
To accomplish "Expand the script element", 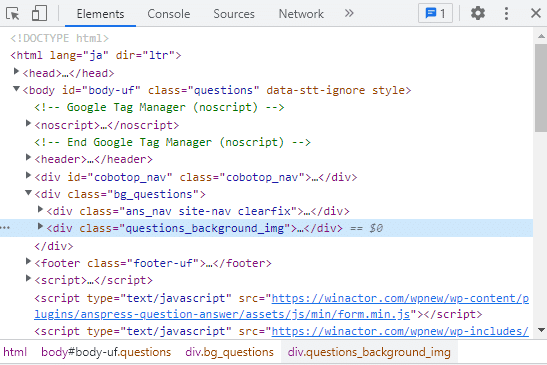I will (28, 278).
